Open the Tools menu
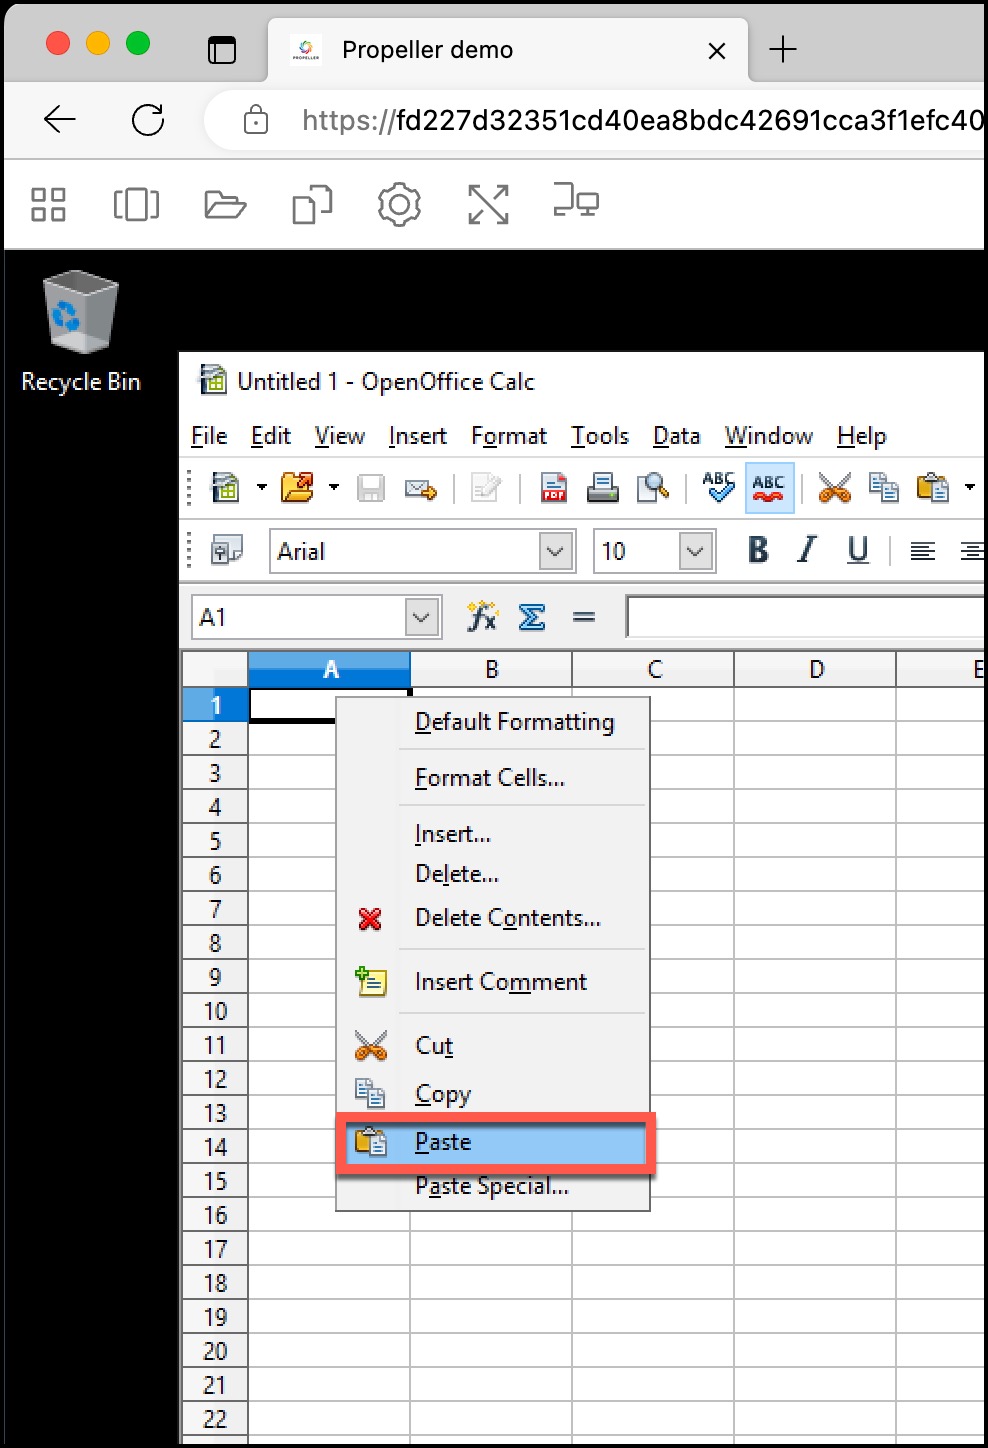The height and width of the screenshot is (1448, 988). 600,436
